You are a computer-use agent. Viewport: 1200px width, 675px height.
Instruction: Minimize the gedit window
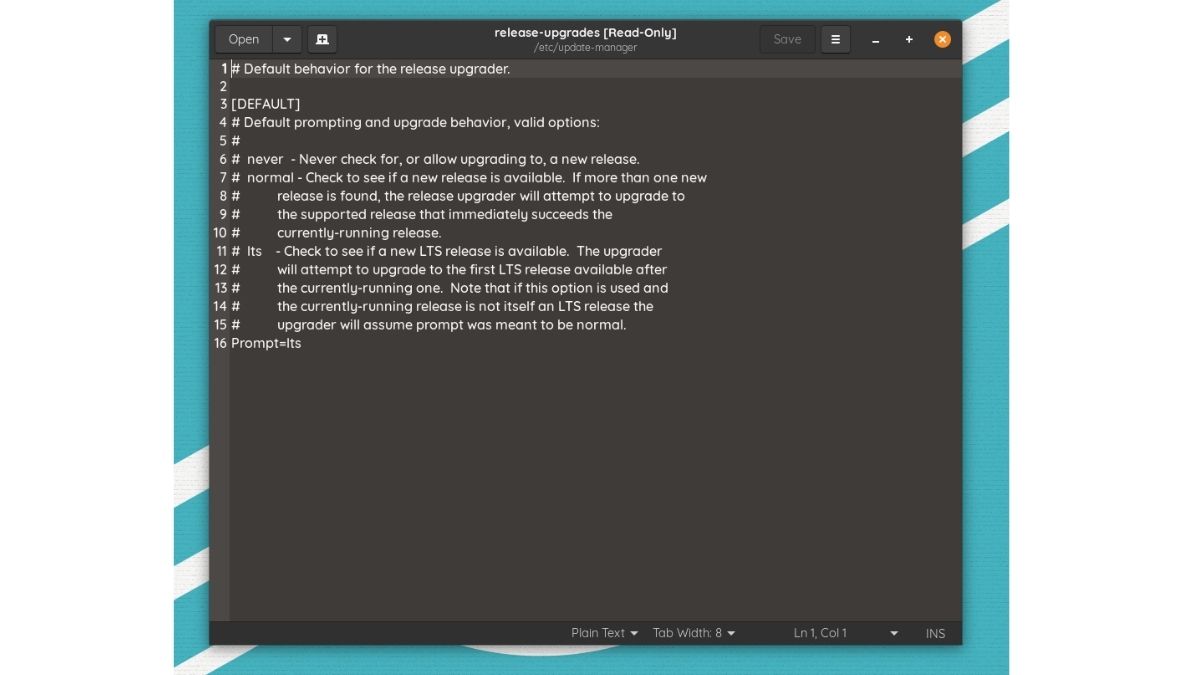pos(876,40)
